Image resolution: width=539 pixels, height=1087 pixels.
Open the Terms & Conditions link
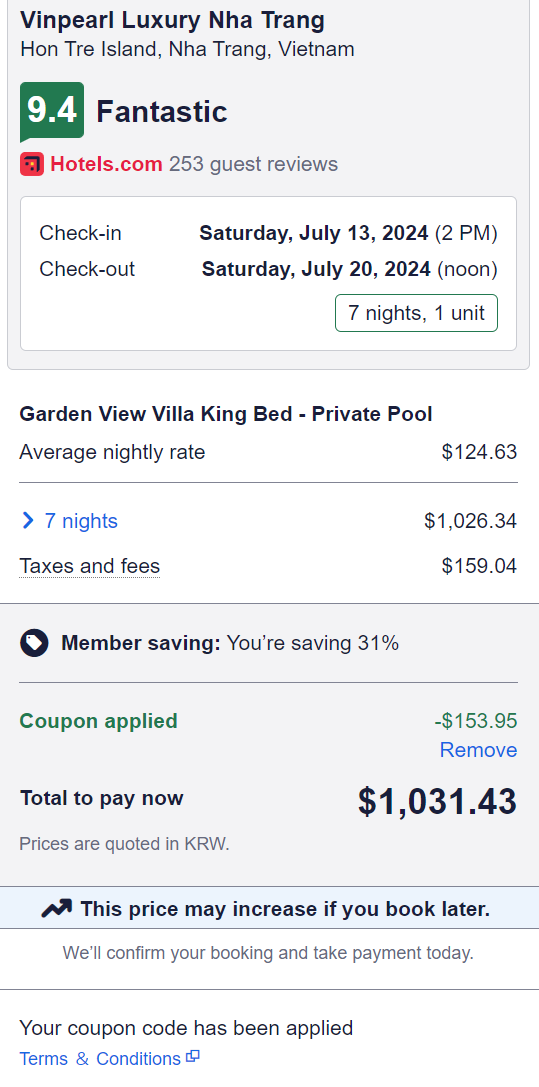(100, 1059)
